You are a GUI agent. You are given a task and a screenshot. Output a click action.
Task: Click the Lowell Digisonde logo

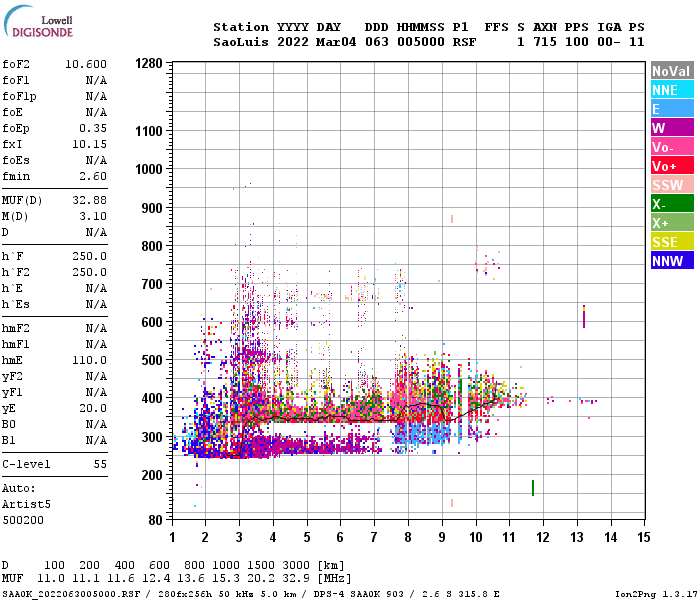click(x=38, y=21)
